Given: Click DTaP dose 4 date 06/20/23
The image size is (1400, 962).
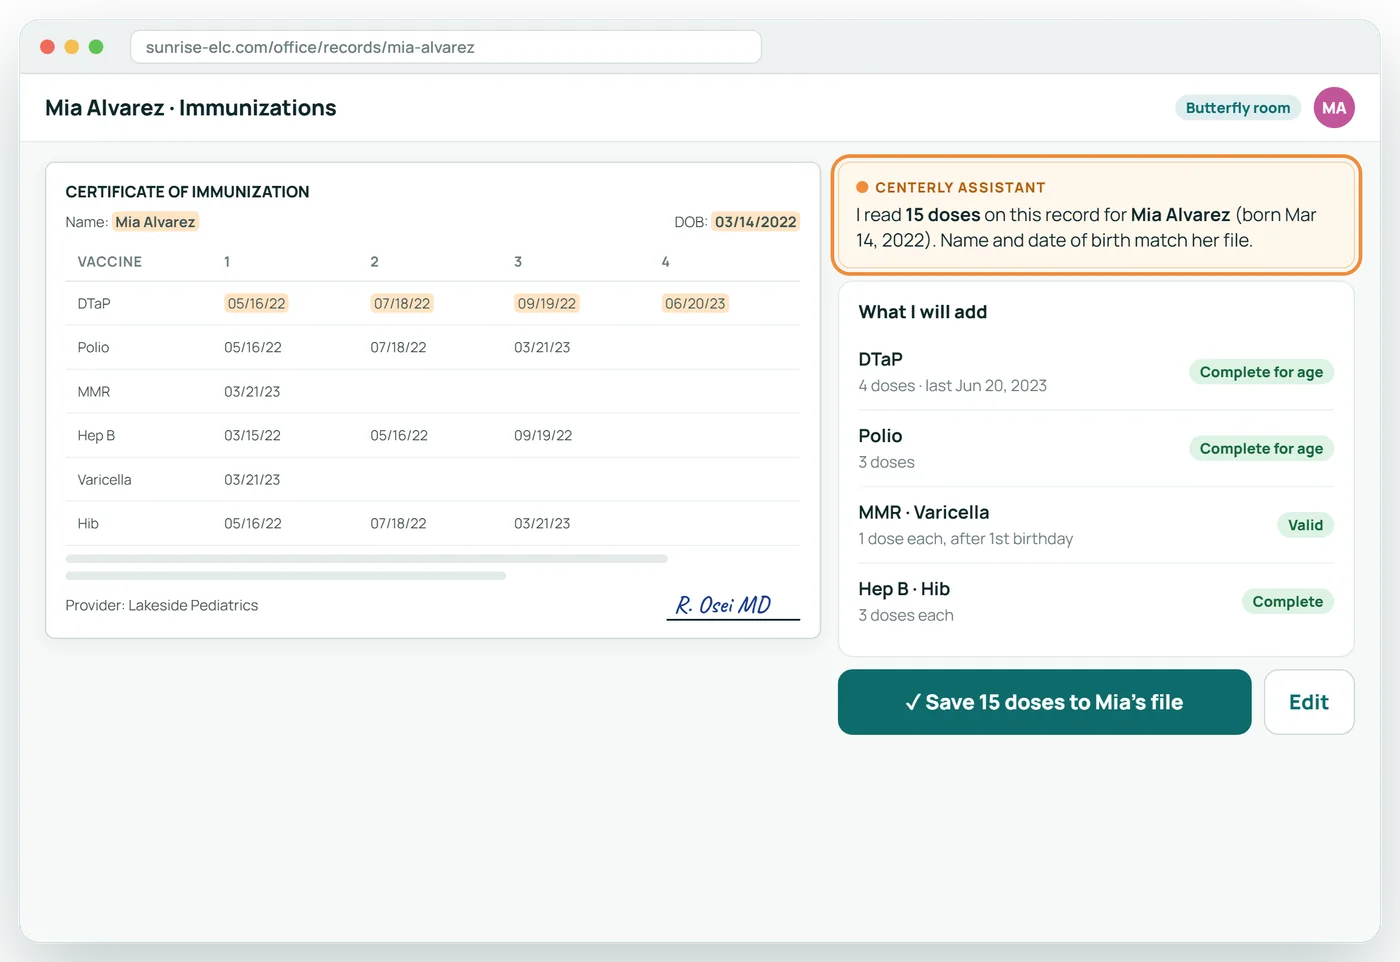Looking at the screenshot, I should pyautogui.click(x=695, y=303).
